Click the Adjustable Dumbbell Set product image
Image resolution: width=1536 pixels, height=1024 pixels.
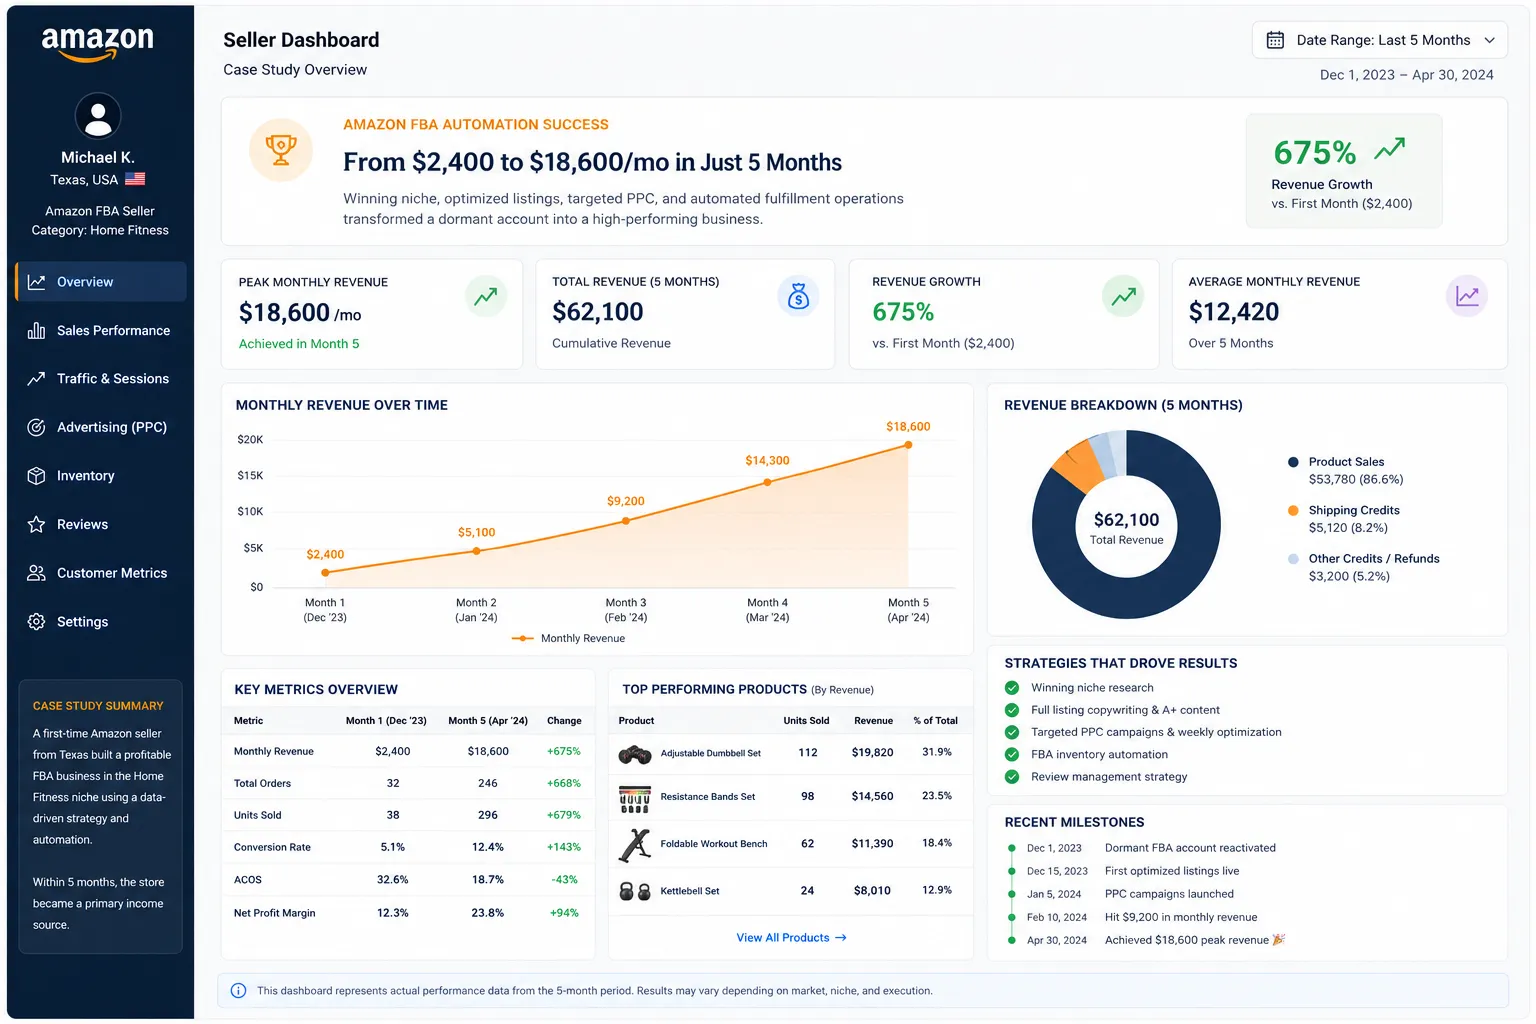pos(635,754)
